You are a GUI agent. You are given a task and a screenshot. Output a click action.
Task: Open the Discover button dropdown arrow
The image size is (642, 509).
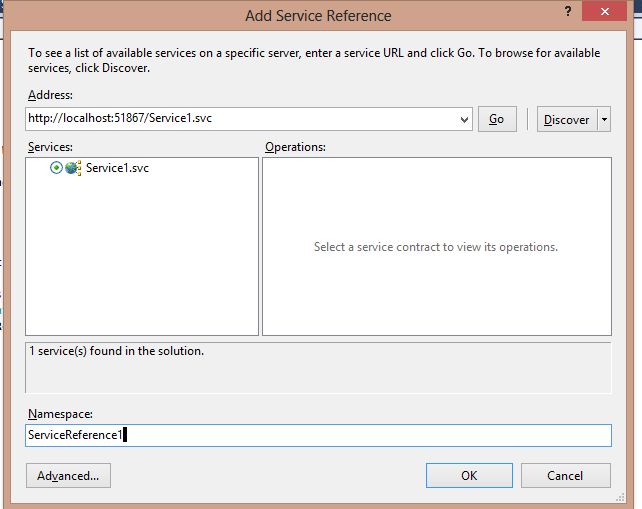[604, 119]
